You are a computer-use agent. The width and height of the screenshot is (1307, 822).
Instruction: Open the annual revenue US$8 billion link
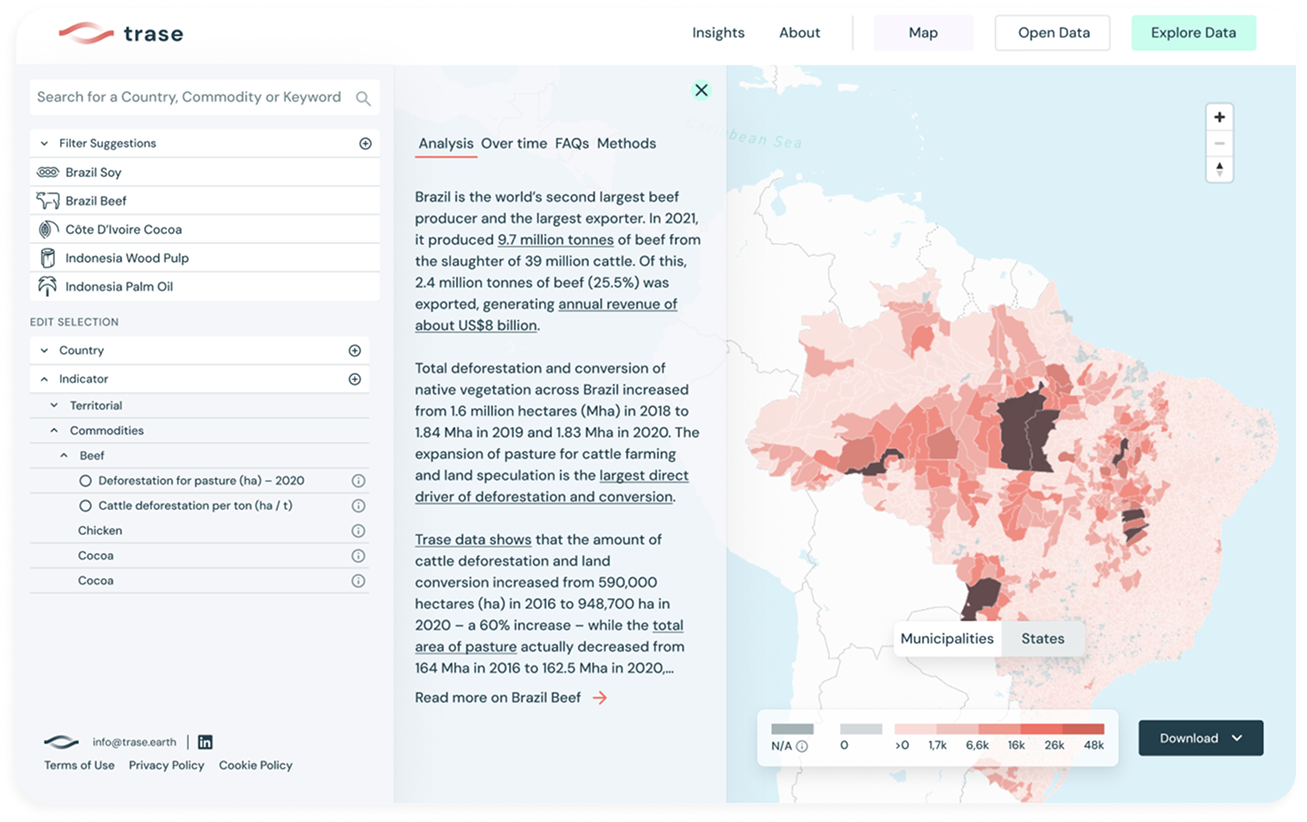(x=546, y=315)
